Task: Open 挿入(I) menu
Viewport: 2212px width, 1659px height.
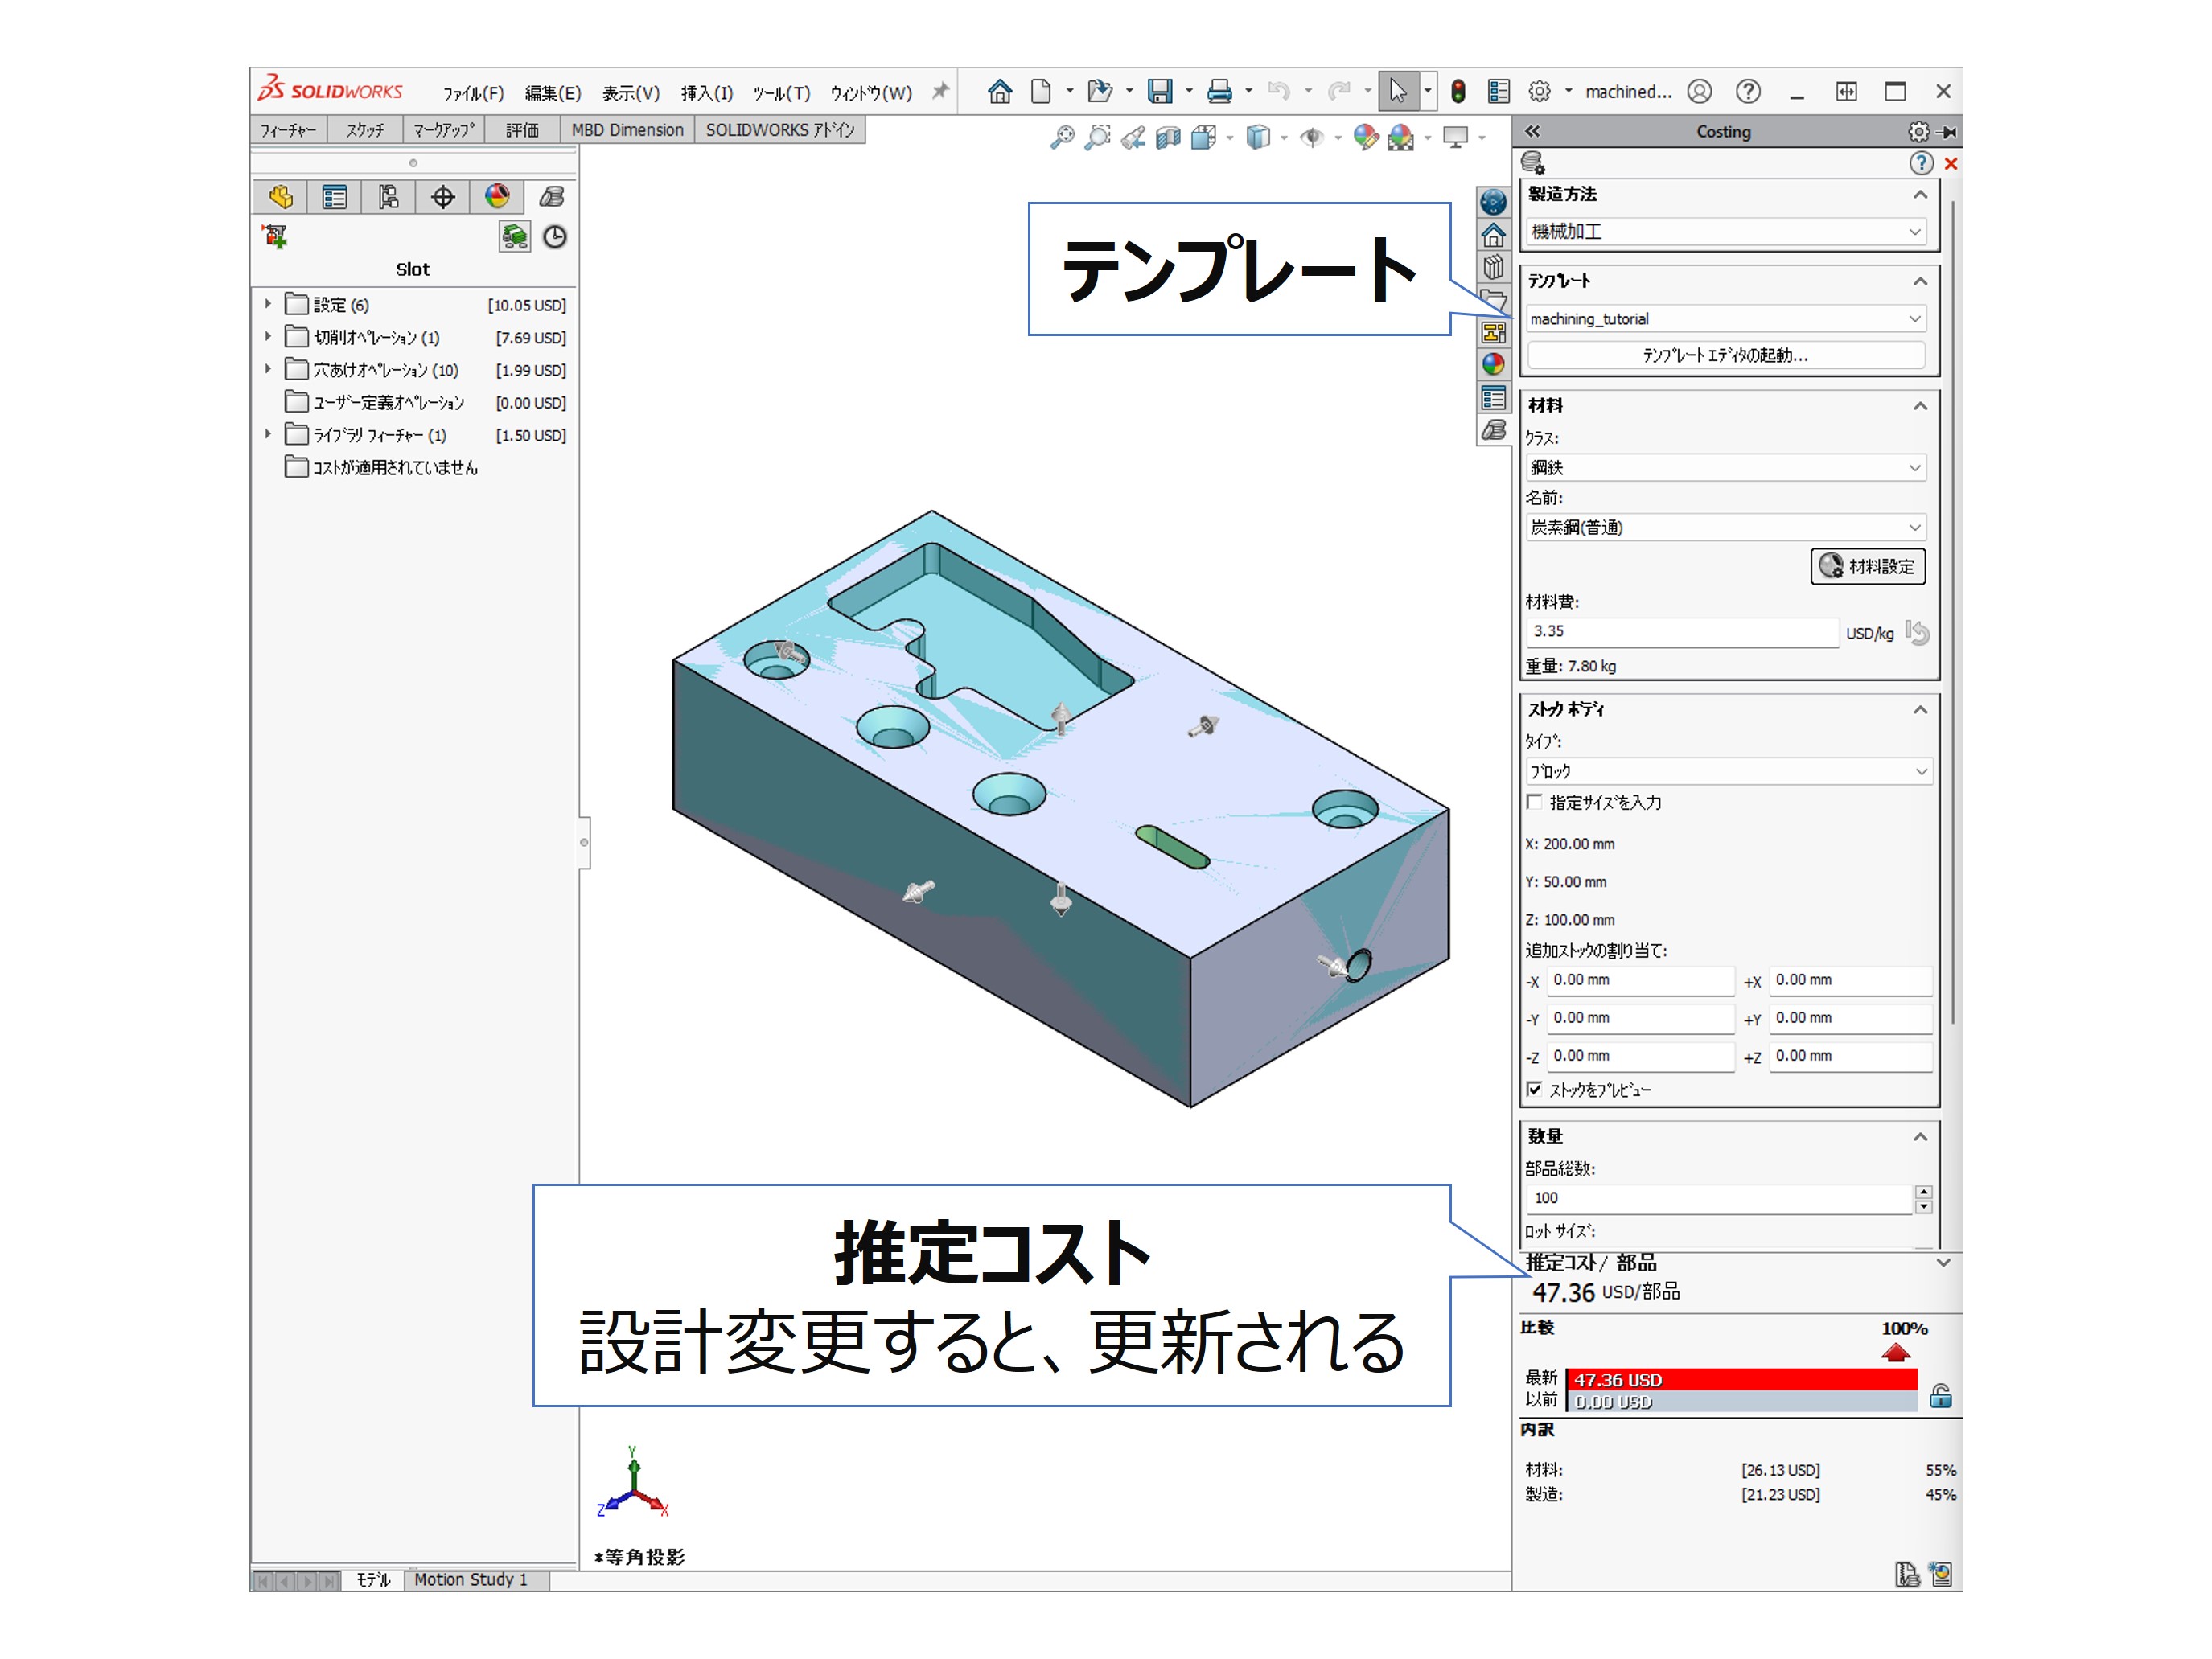Action: [707, 93]
